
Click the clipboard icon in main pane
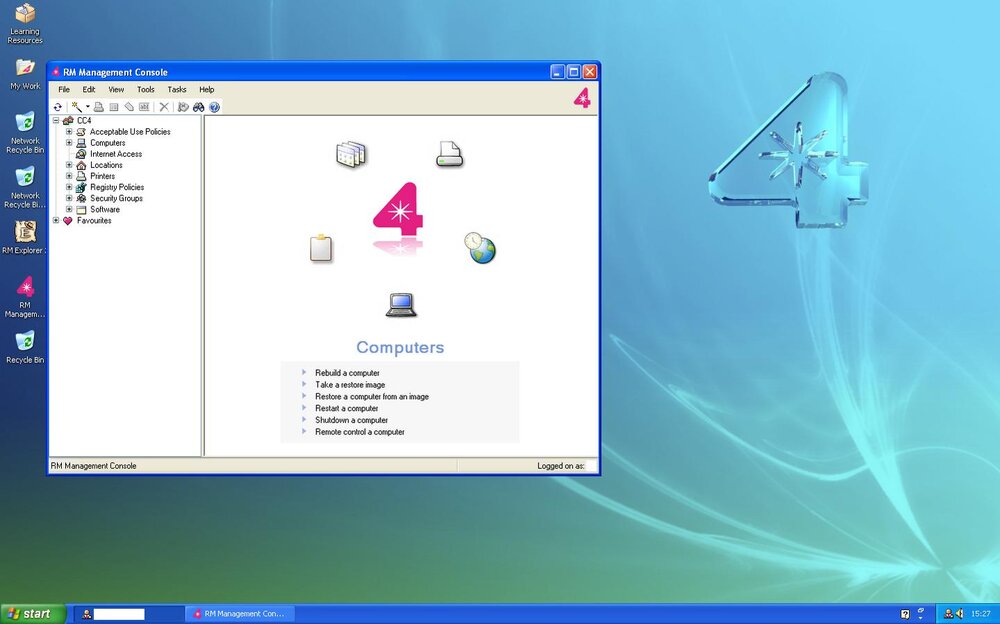pyautogui.click(x=321, y=248)
